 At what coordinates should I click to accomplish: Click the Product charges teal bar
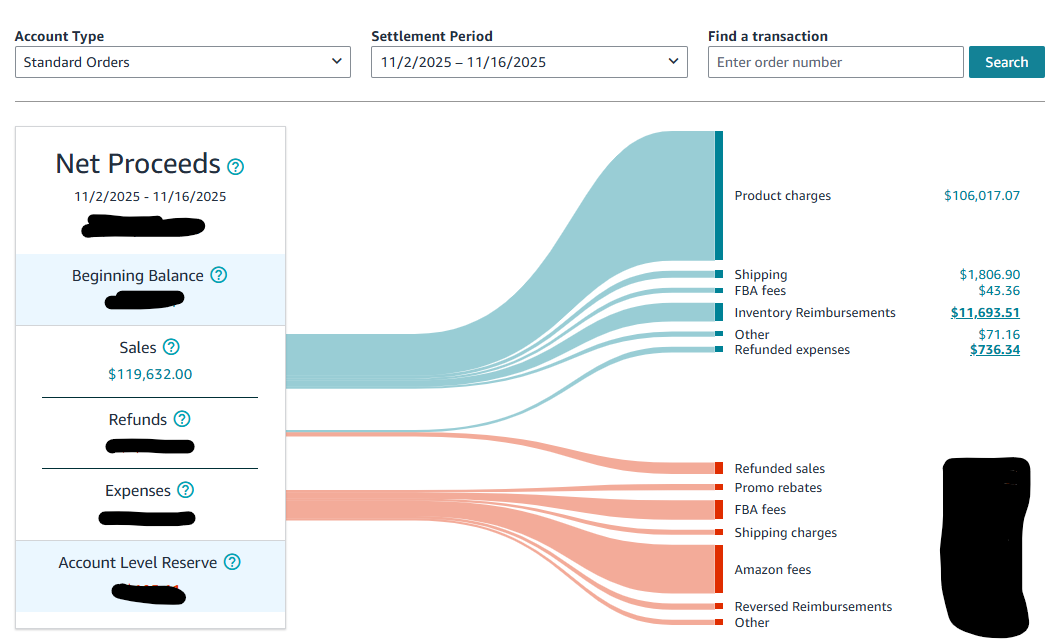(x=719, y=195)
